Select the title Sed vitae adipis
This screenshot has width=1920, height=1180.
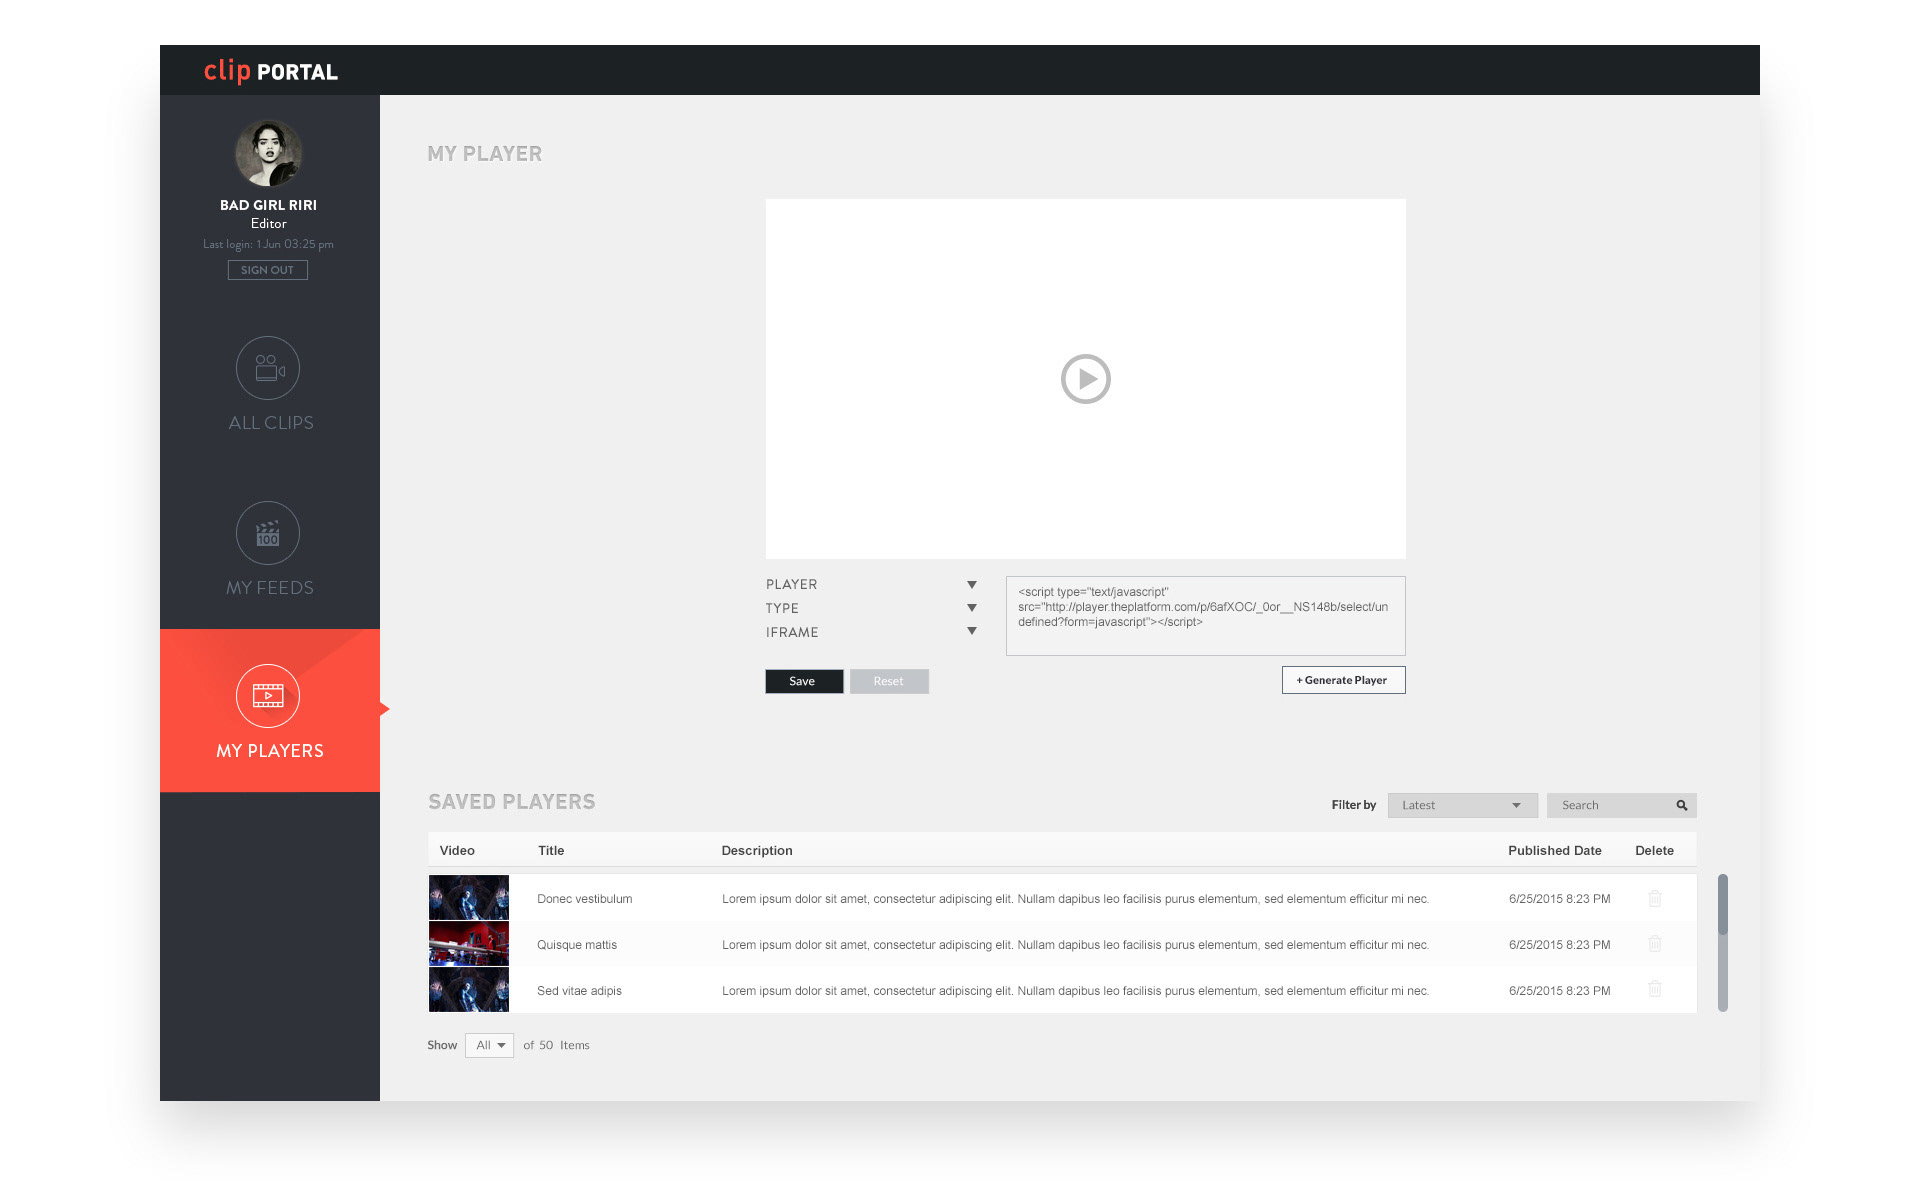579,991
